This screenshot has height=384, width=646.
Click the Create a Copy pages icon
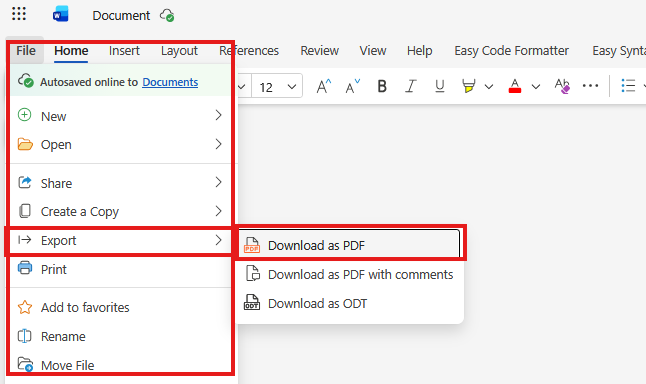point(25,211)
